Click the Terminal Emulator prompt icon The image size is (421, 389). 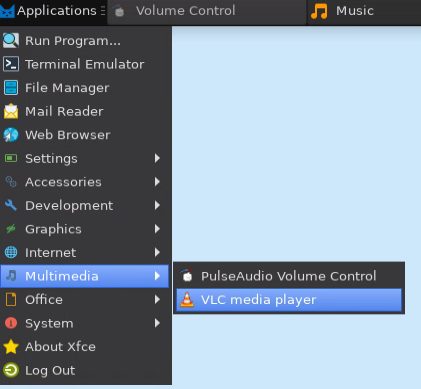click(x=11, y=64)
